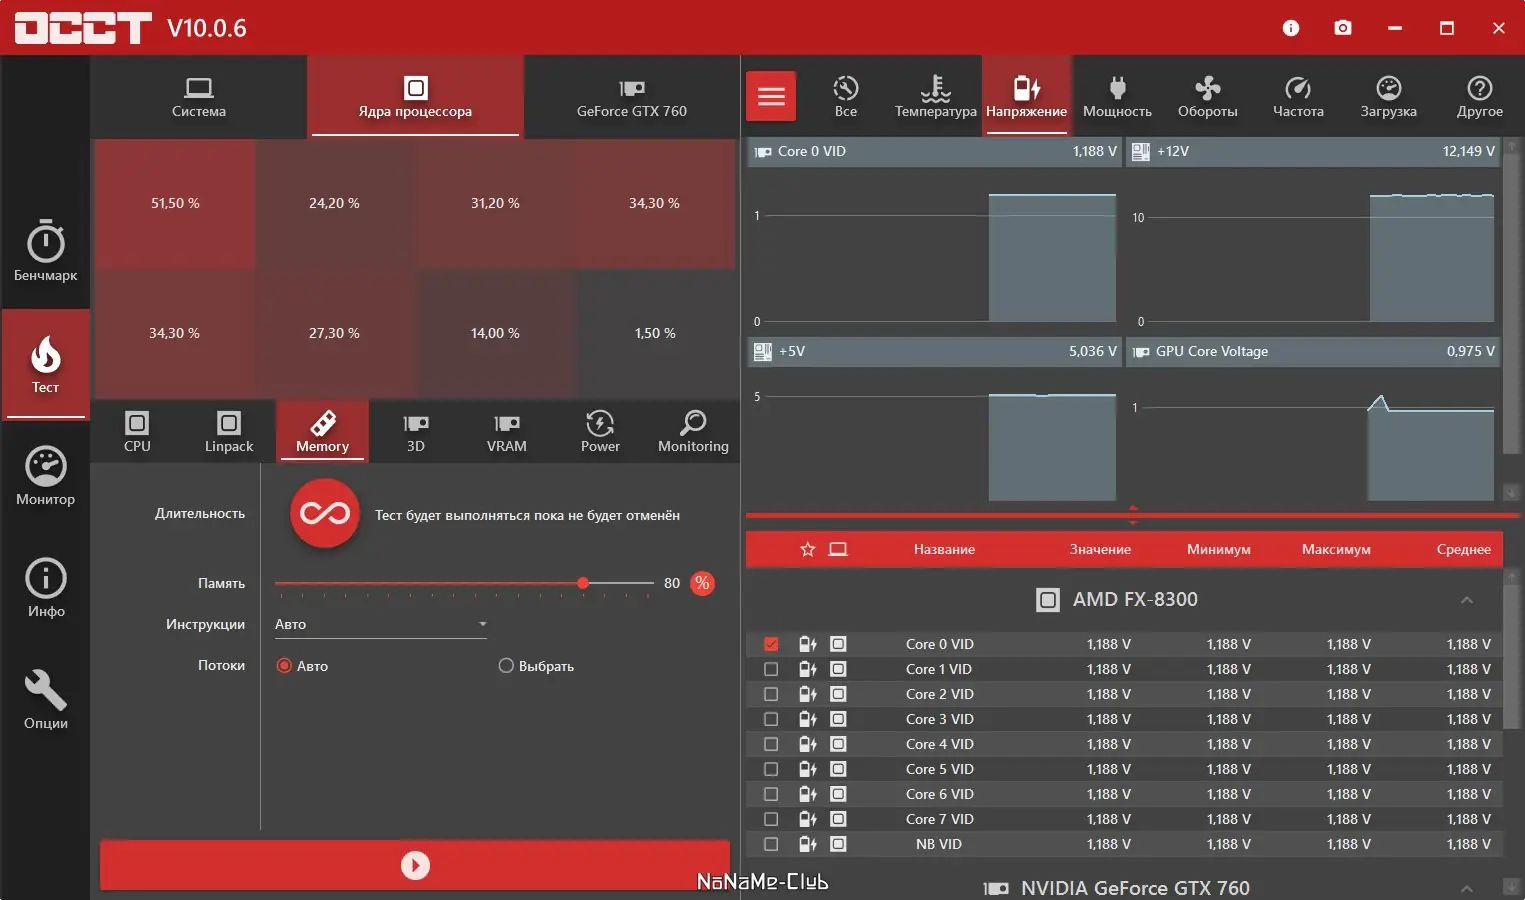Screen dimensions: 1525x900
Task: Show Обороты fan speed sensors
Action: (1208, 96)
